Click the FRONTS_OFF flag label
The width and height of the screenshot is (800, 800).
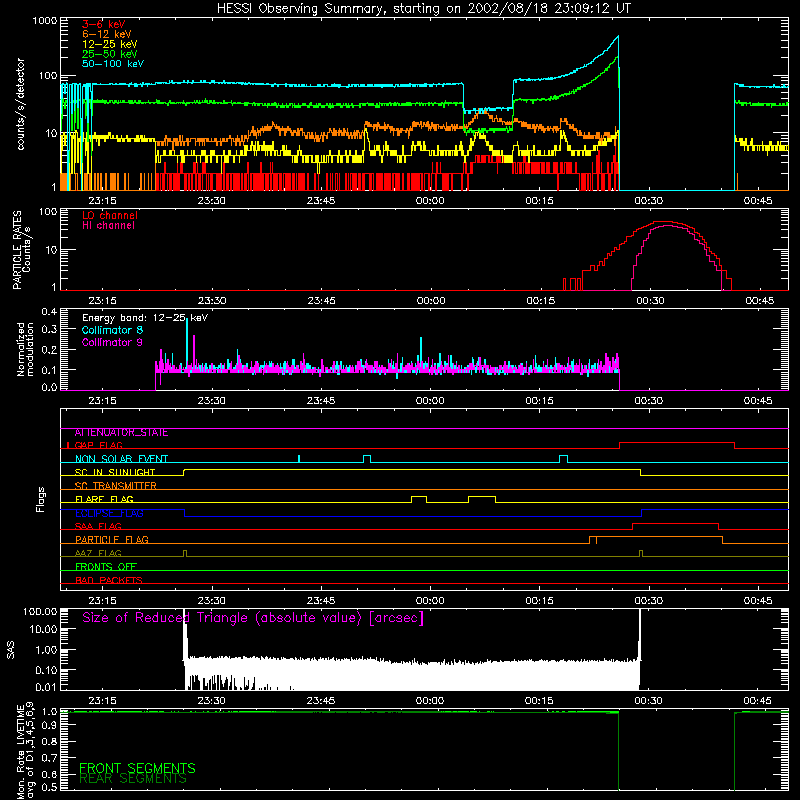(106, 567)
